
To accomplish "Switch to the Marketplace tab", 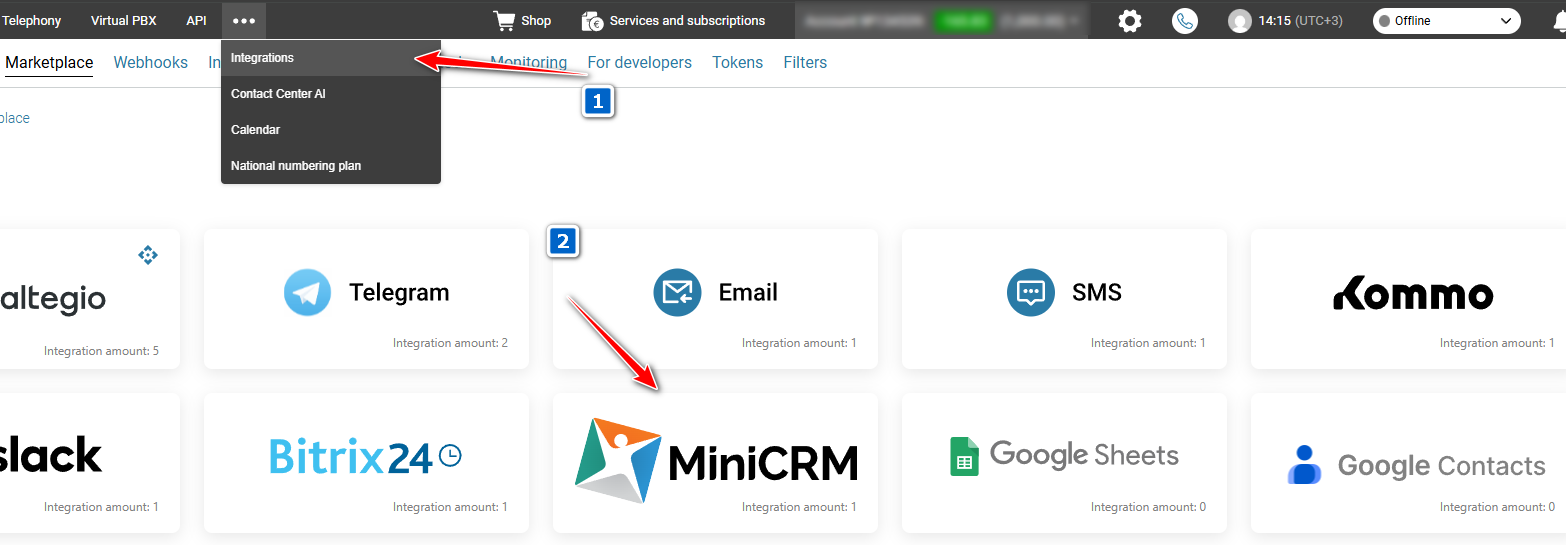I will point(49,62).
